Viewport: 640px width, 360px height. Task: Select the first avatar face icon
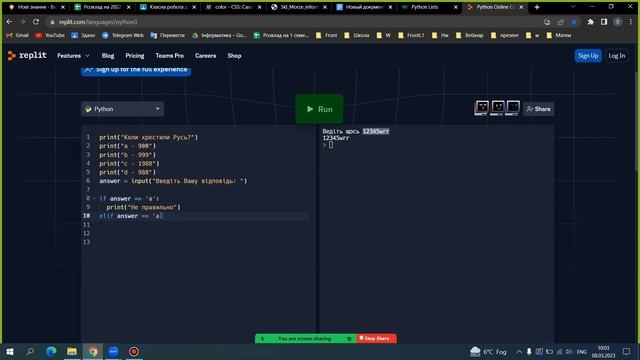(482, 108)
